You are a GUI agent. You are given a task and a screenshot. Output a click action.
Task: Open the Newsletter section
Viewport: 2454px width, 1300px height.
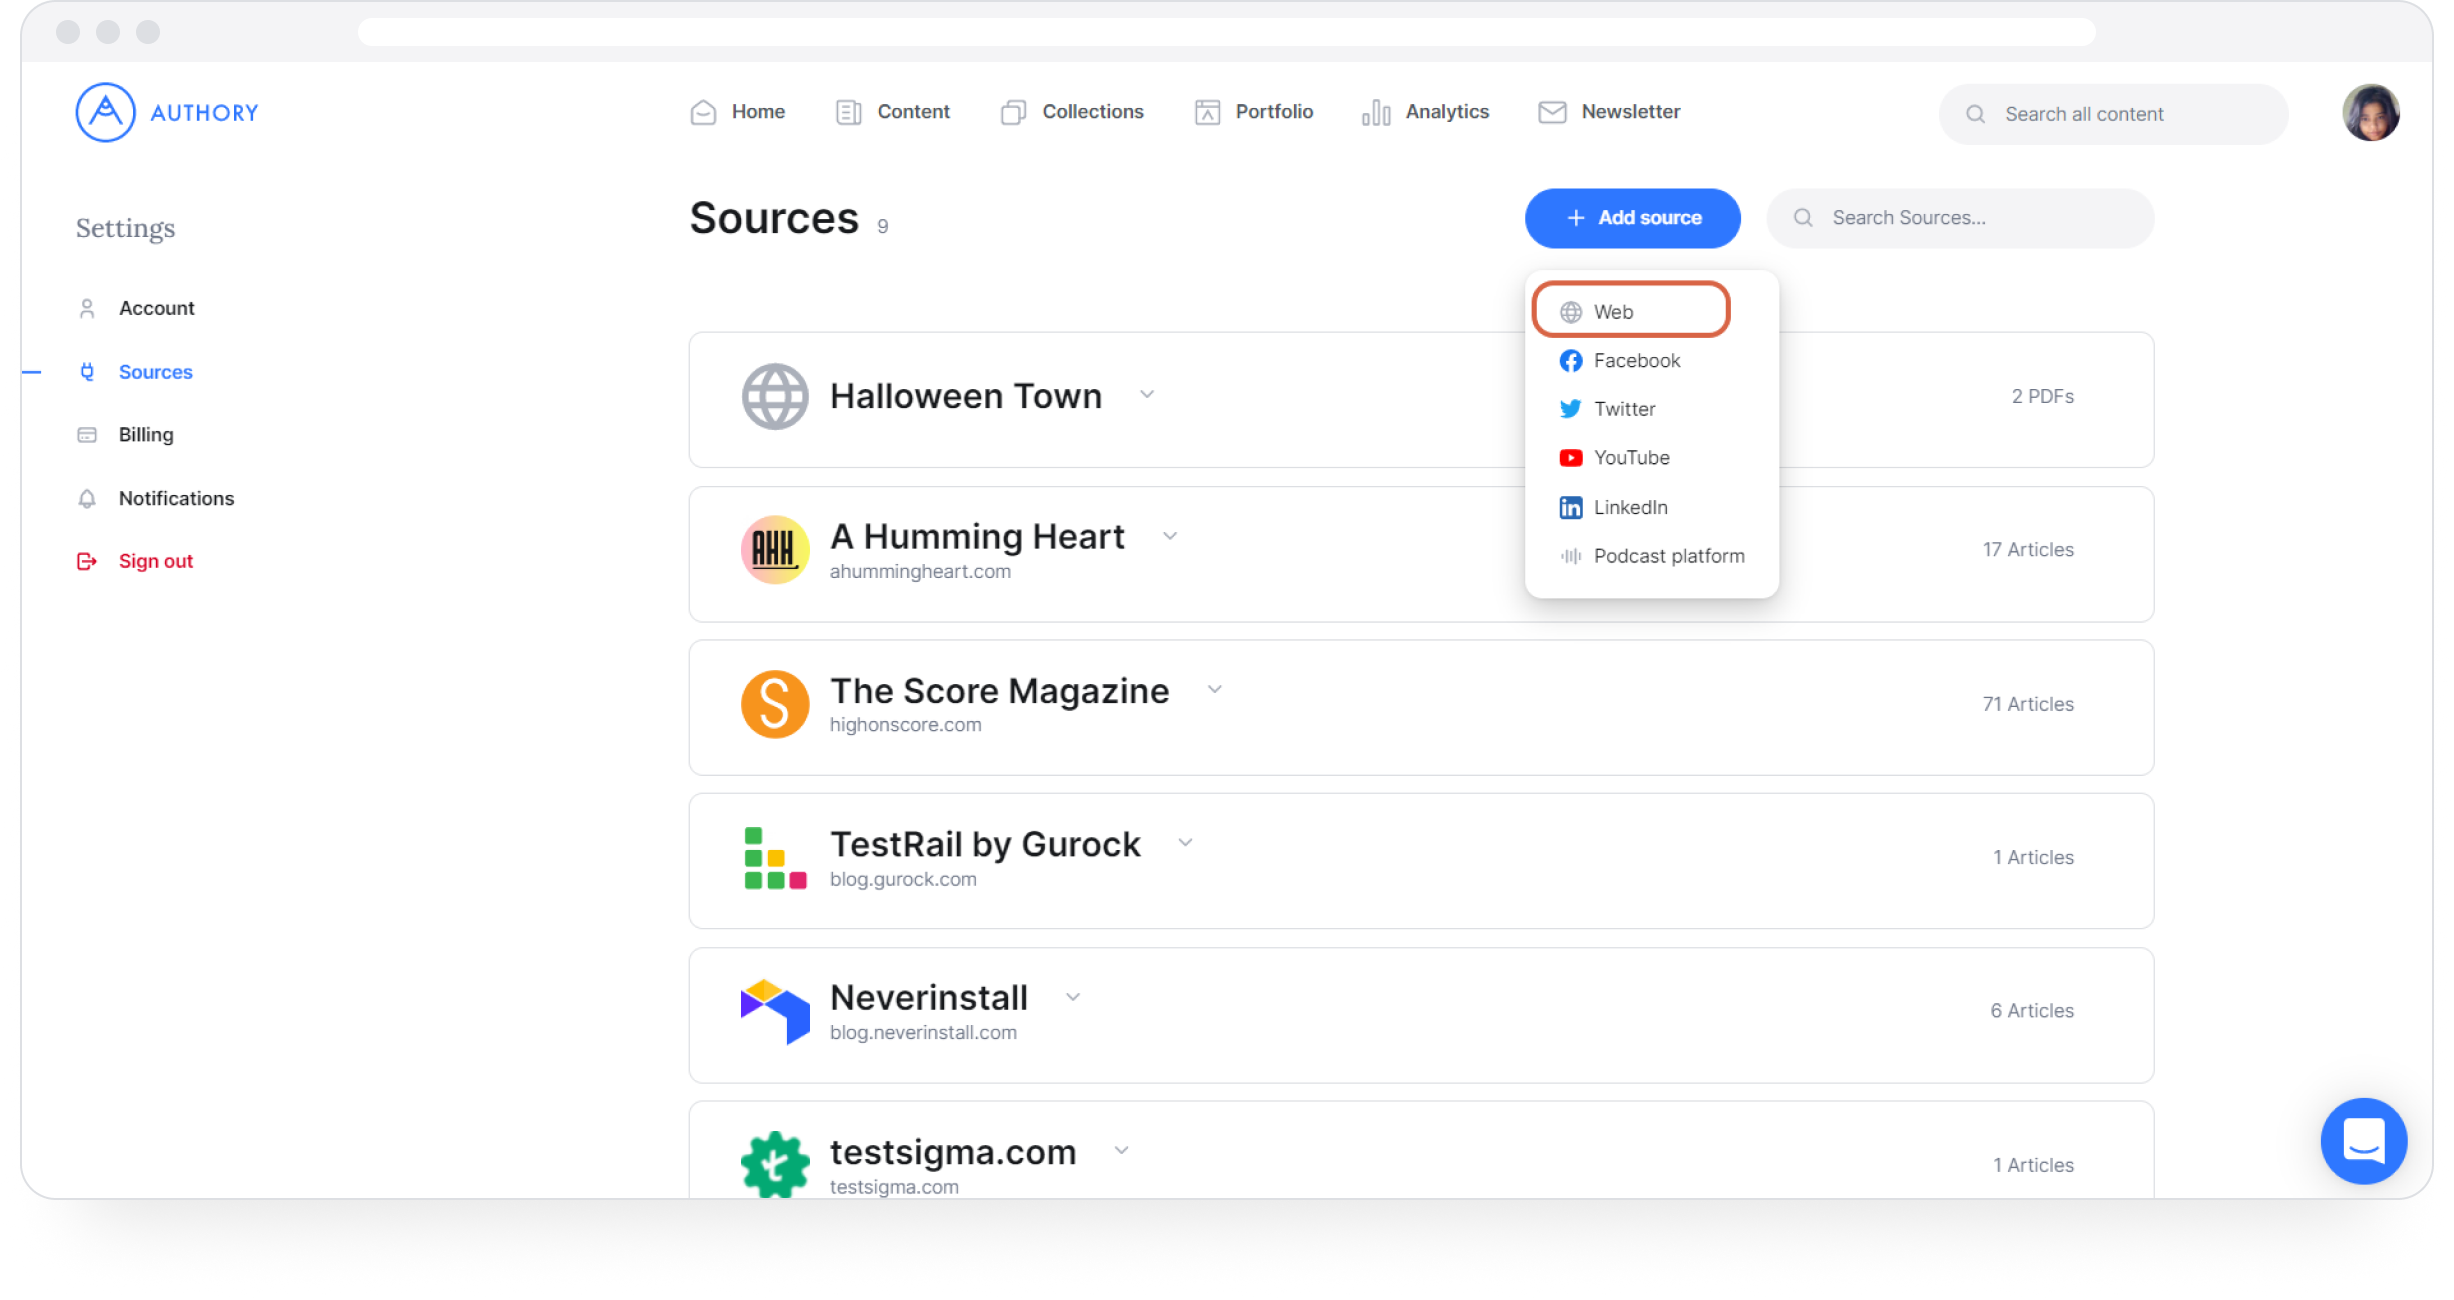pyautogui.click(x=1609, y=112)
